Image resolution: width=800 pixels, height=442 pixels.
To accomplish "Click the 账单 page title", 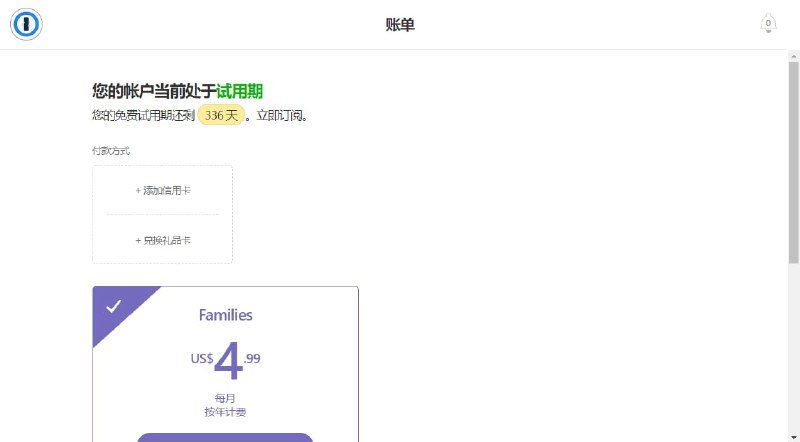I will [400, 24].
